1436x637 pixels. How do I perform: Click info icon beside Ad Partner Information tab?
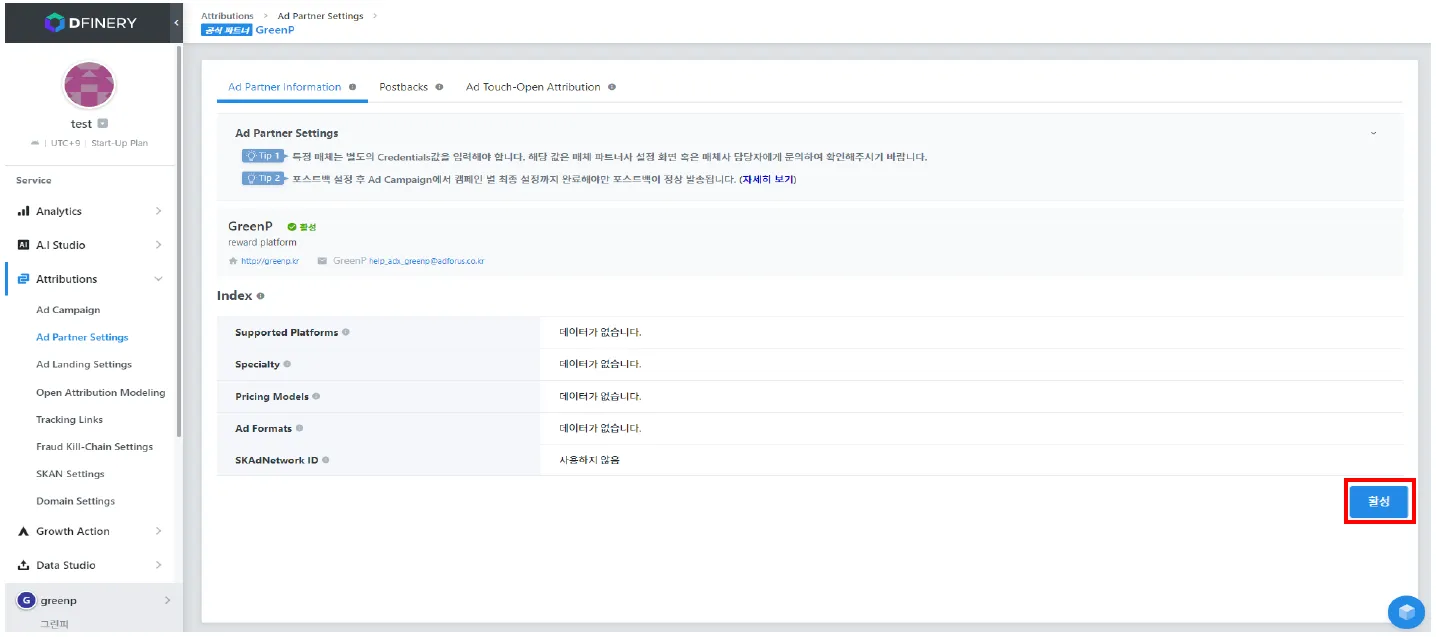[352, 87]
